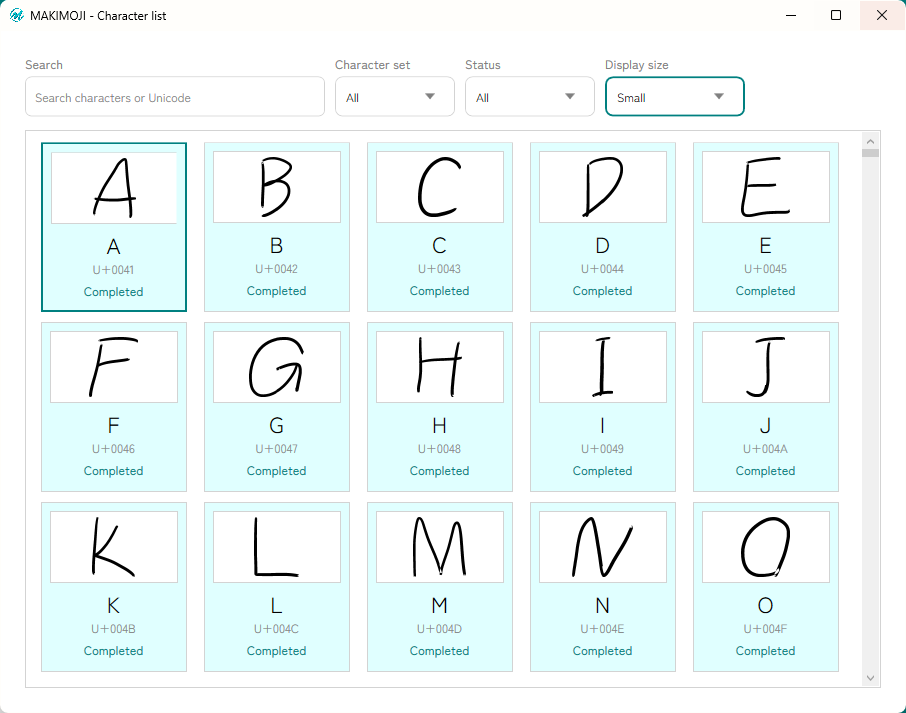Select the L character card U+004C
906x713 pixels.
277,587
